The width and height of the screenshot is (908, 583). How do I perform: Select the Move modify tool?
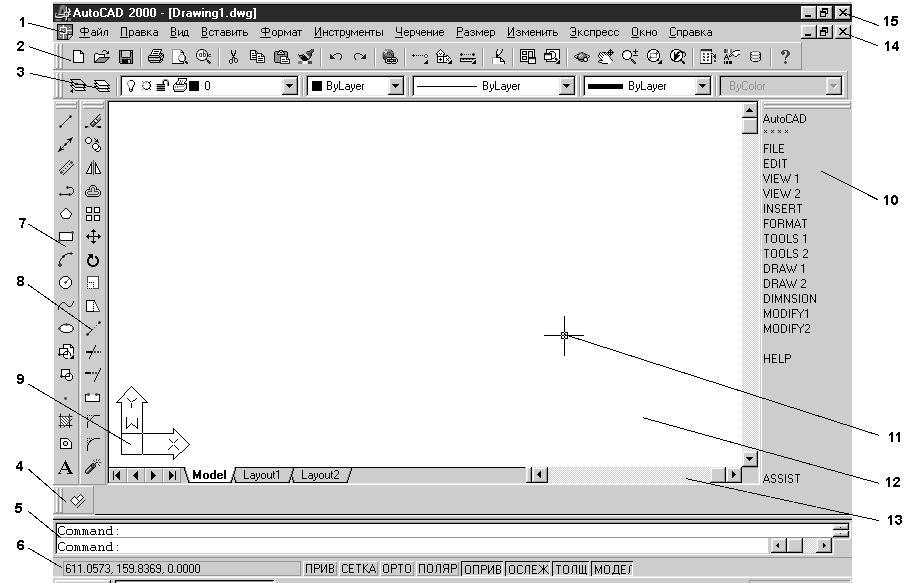tap(93, 237)
